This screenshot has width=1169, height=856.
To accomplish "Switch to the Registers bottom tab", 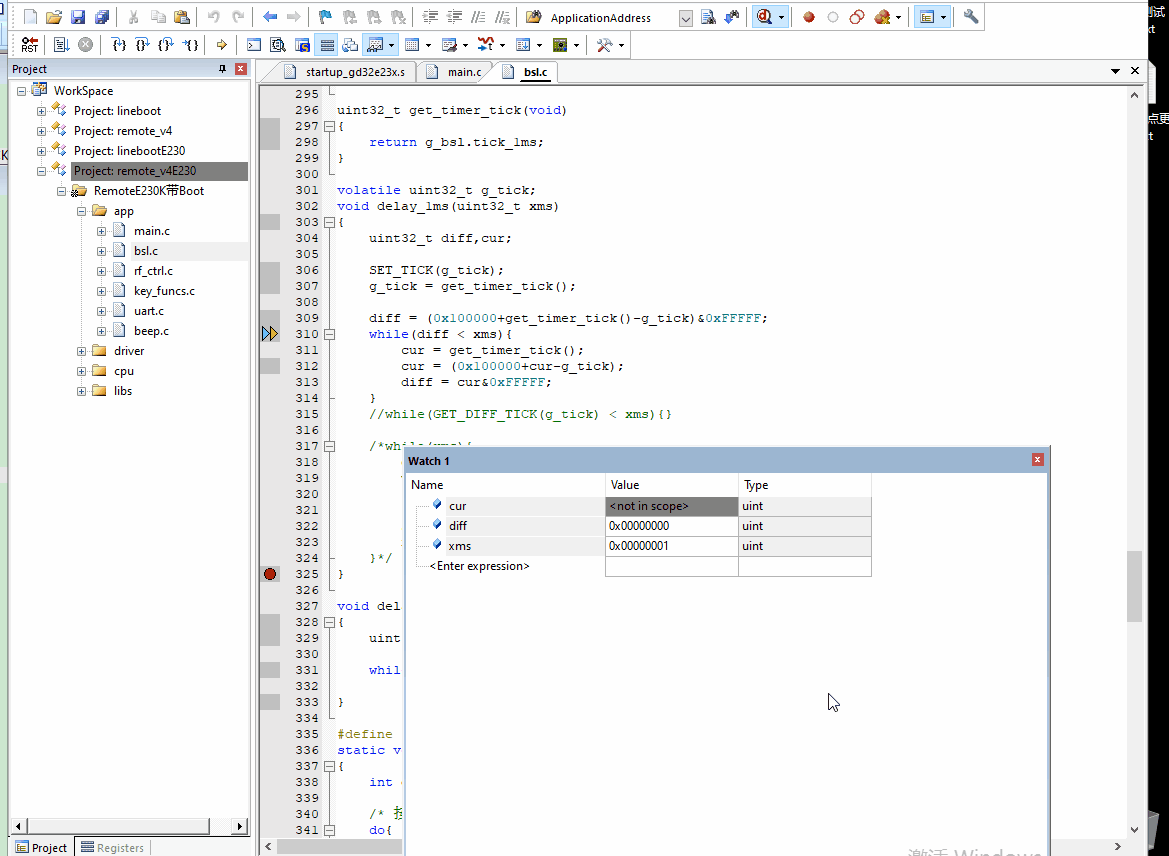I will click(x=112, y=848).
